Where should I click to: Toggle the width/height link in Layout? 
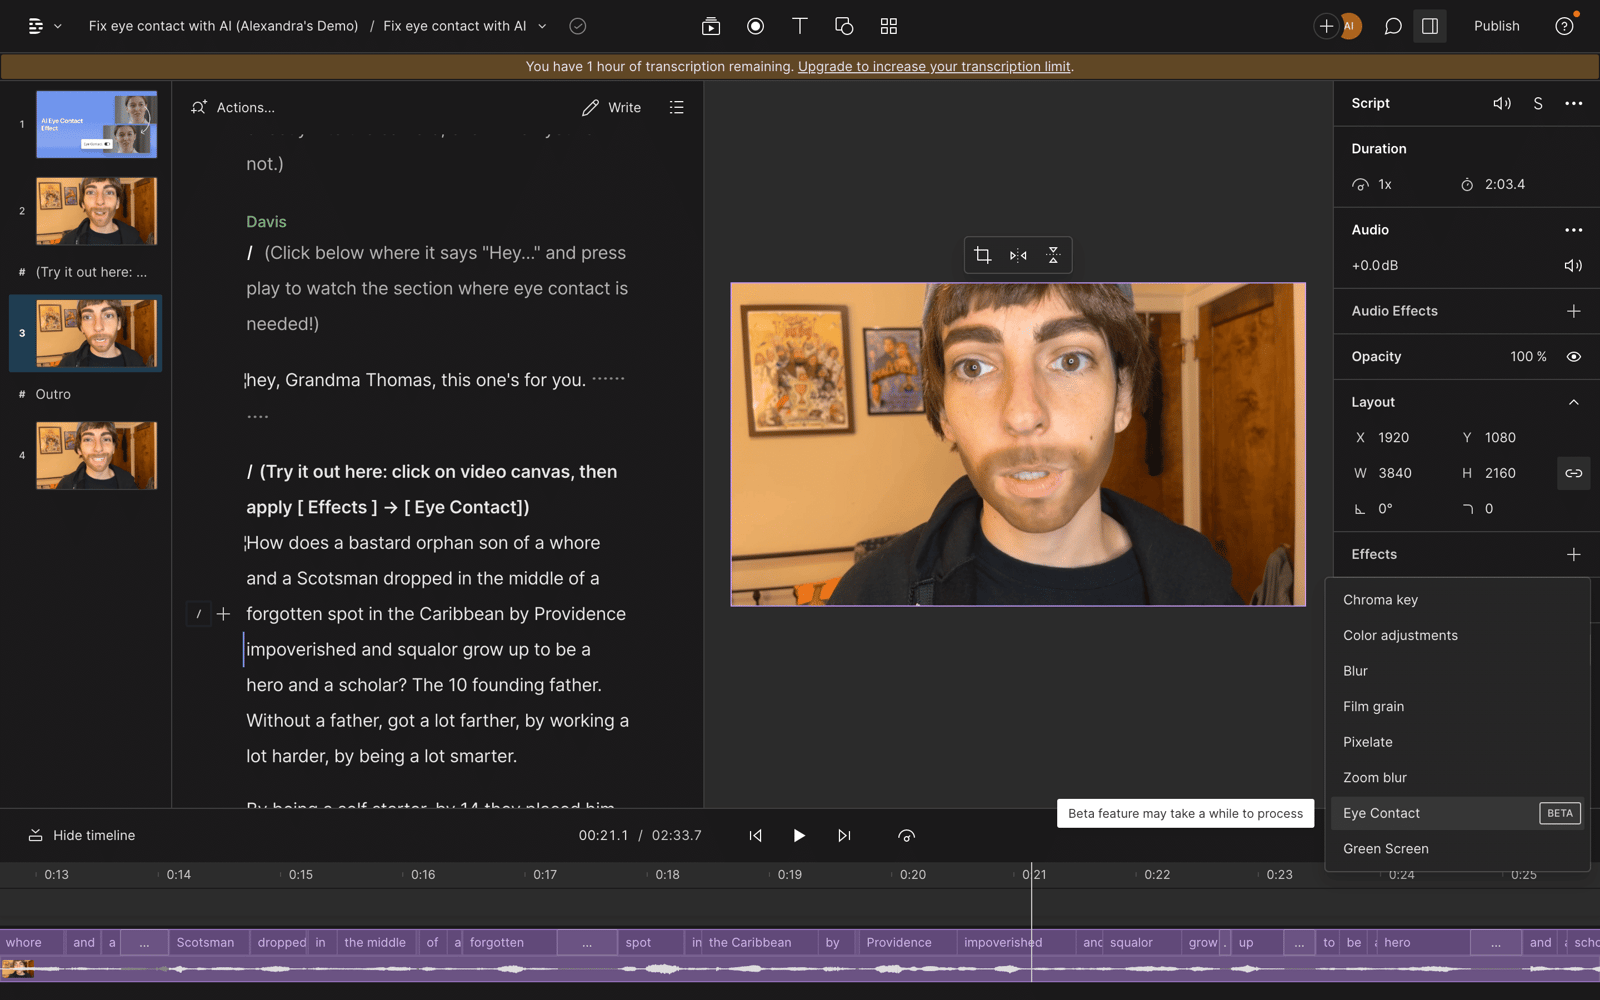(x=1573, y=473)
